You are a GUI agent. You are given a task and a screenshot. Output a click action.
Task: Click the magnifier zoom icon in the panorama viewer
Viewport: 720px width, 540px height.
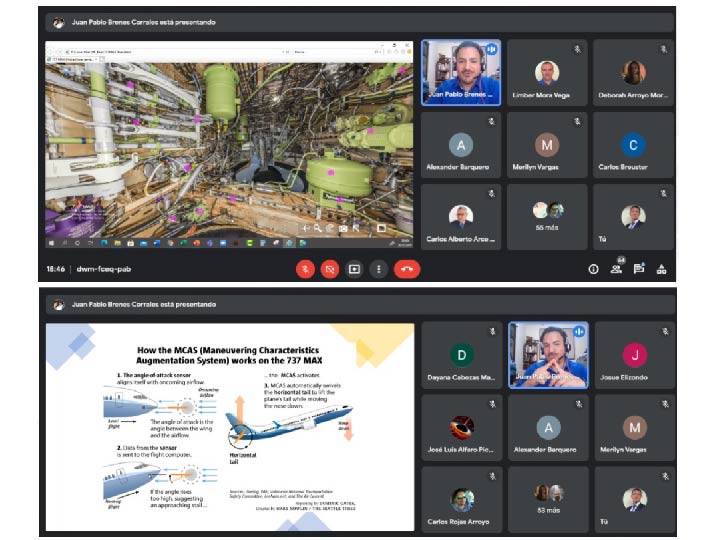coord(317,228)
